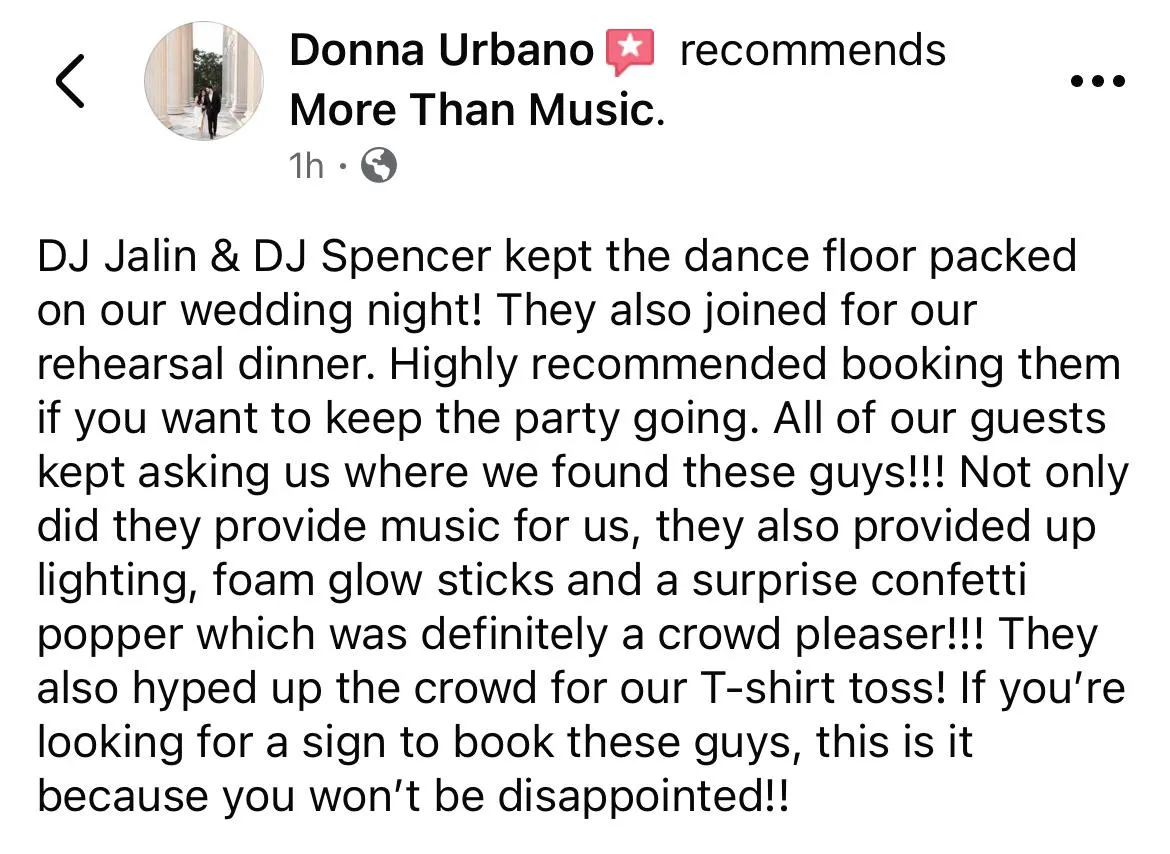Open the Donna Urbano profile name link
Screen dimensions: 1170x854
441,51
